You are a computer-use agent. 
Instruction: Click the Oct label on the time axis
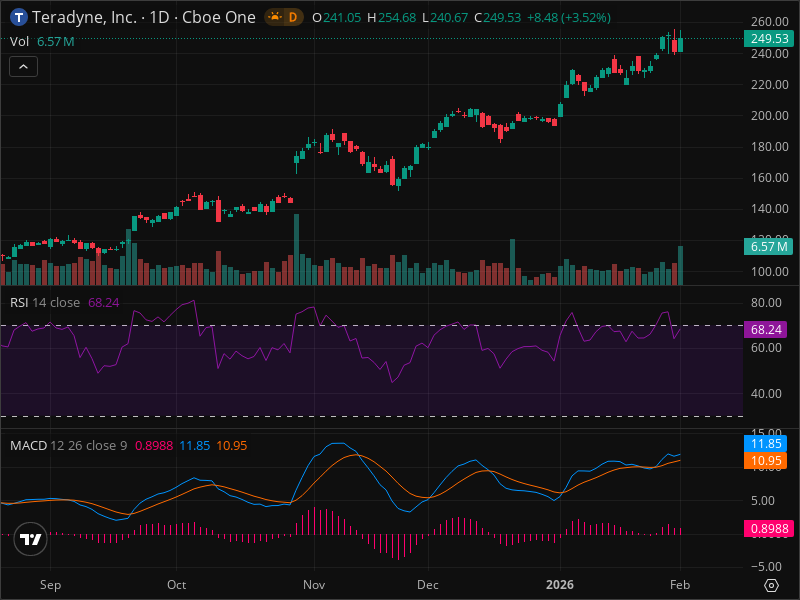point(177,585)
